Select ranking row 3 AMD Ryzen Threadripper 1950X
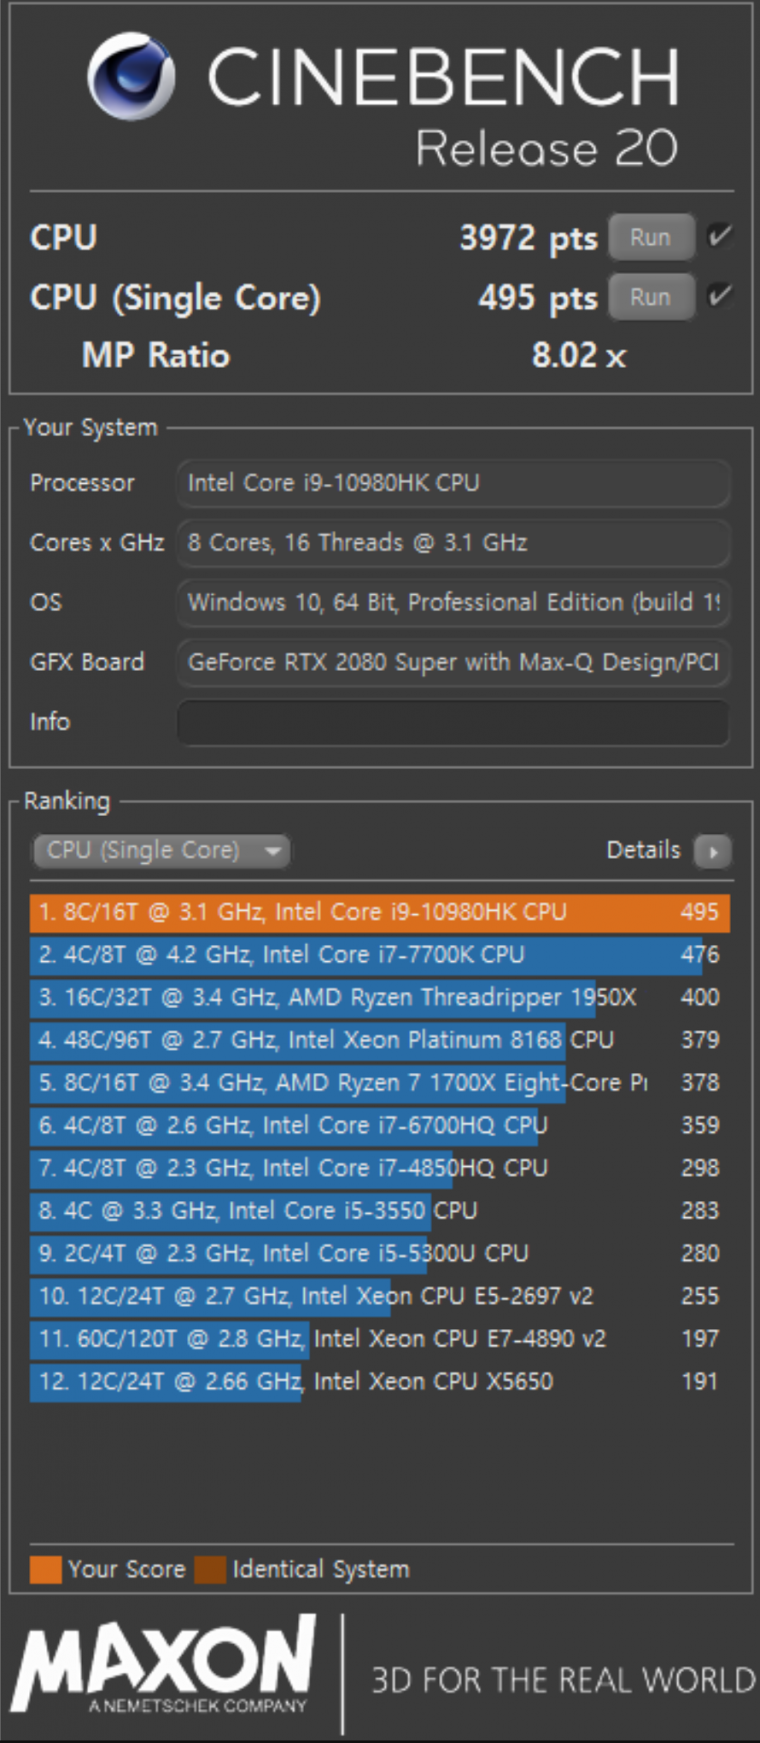 (380, 998)
